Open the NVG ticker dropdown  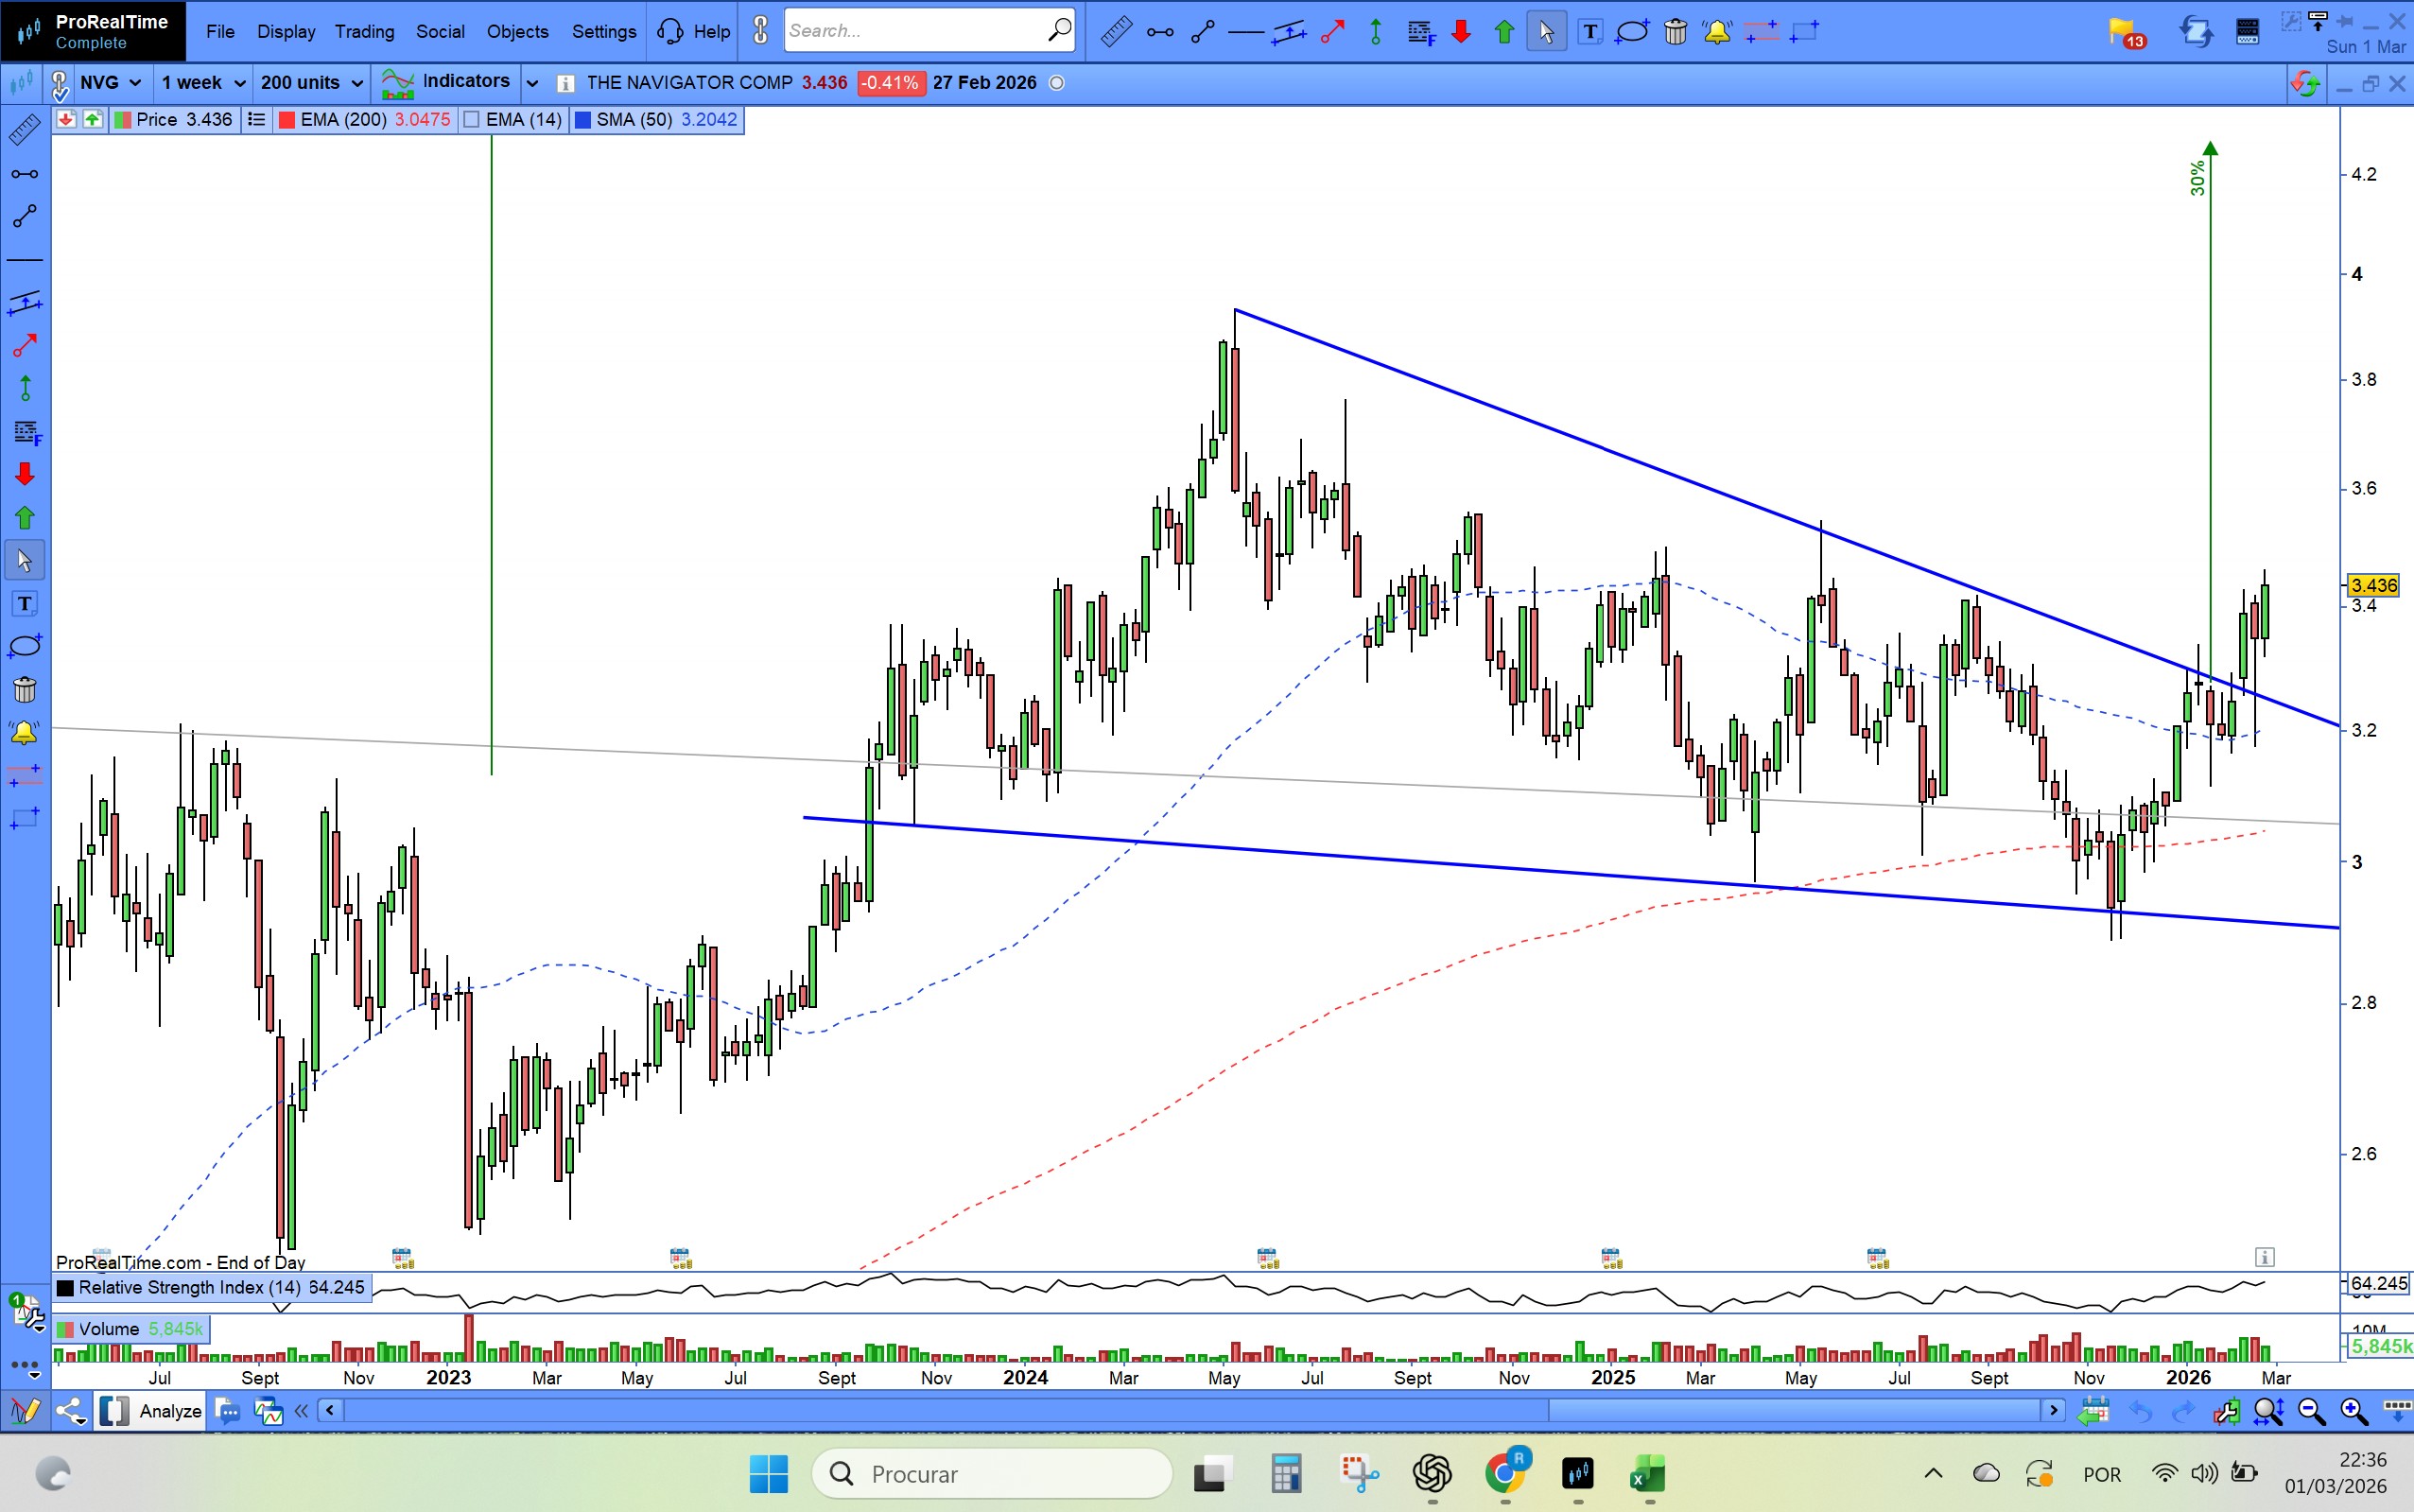pos(110,83)
